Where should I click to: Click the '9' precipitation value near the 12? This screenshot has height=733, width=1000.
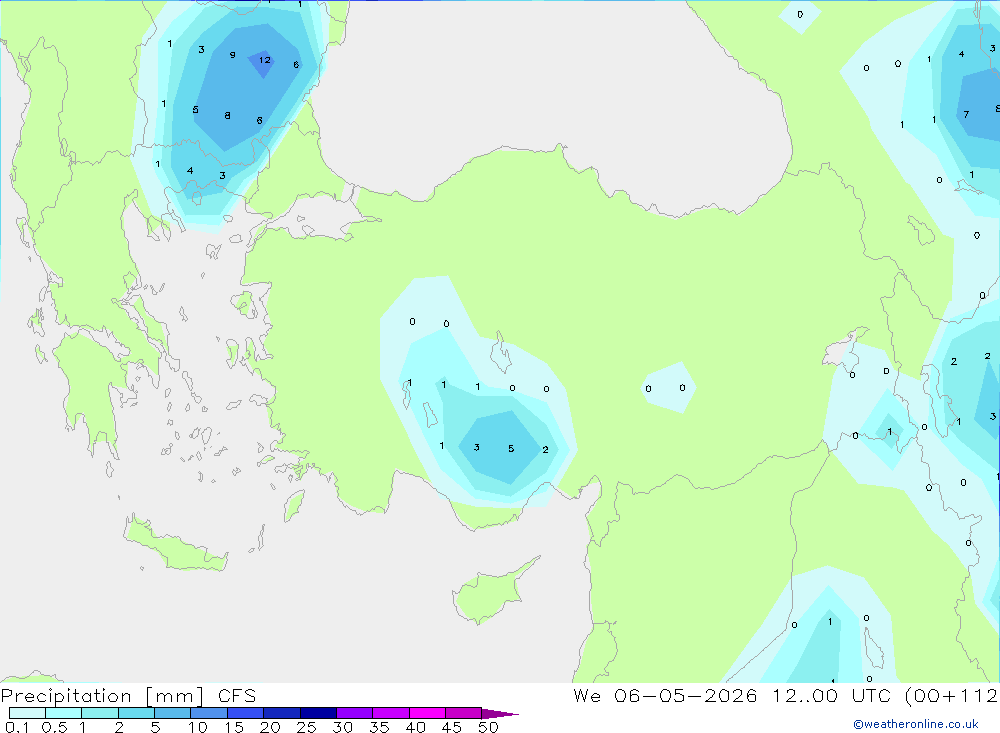(x=232, y=55)
